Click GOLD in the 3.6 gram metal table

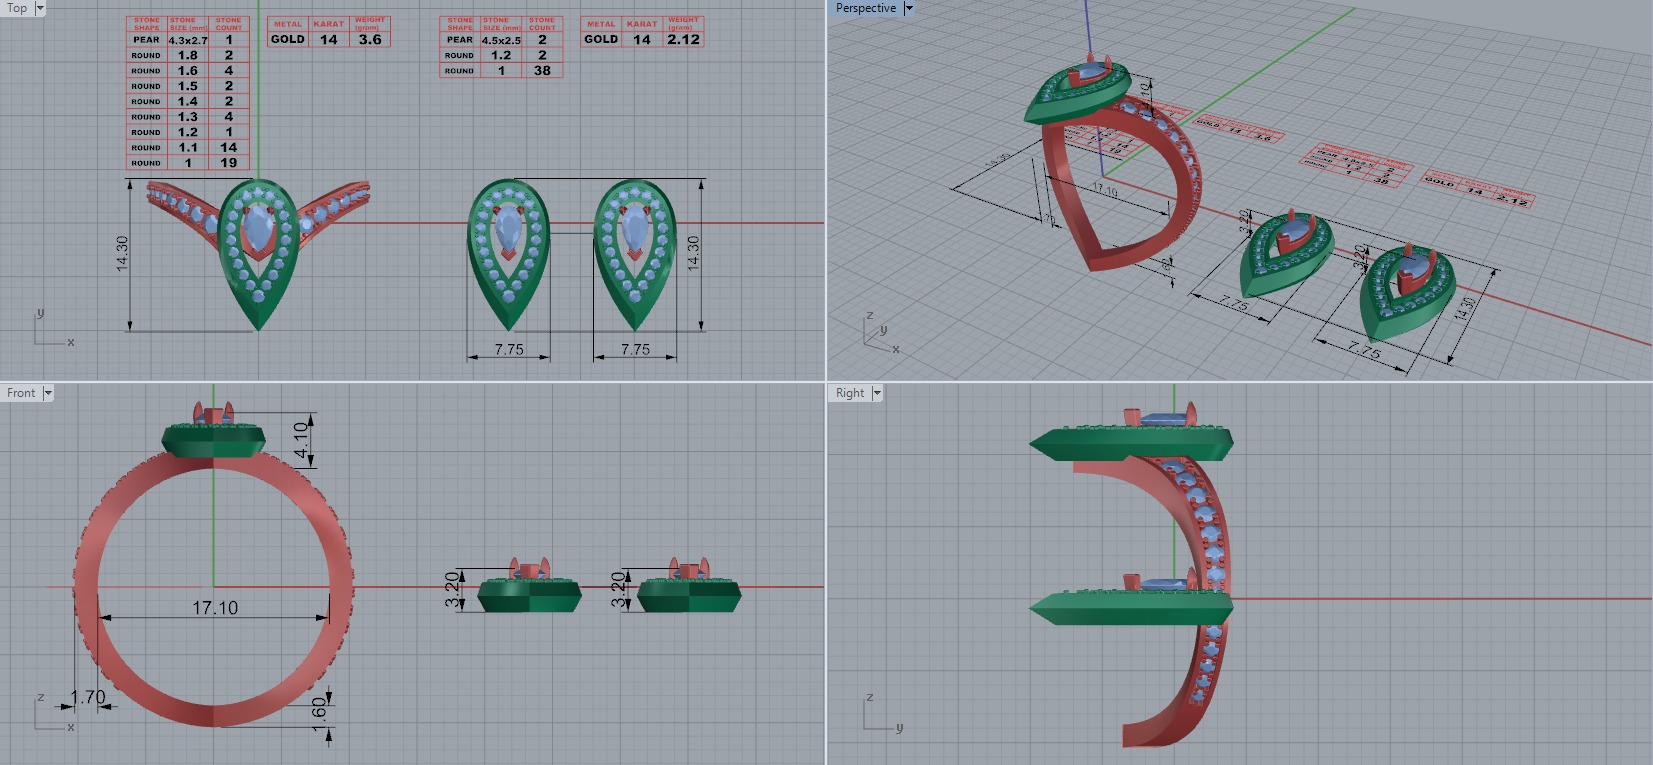point(288,39)
